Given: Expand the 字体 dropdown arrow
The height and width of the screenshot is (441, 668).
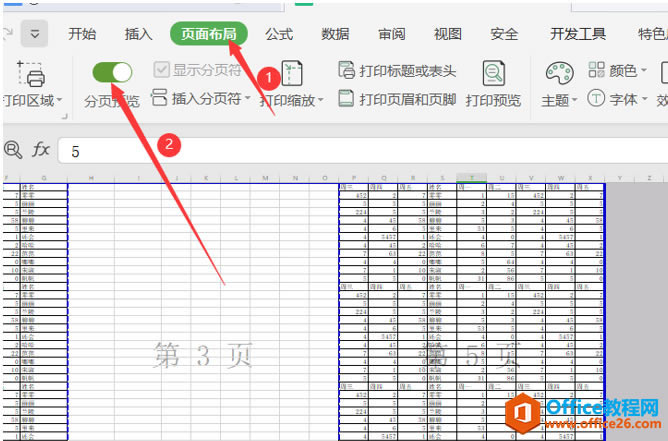Looking at the screenshot, I should (644, 99).
